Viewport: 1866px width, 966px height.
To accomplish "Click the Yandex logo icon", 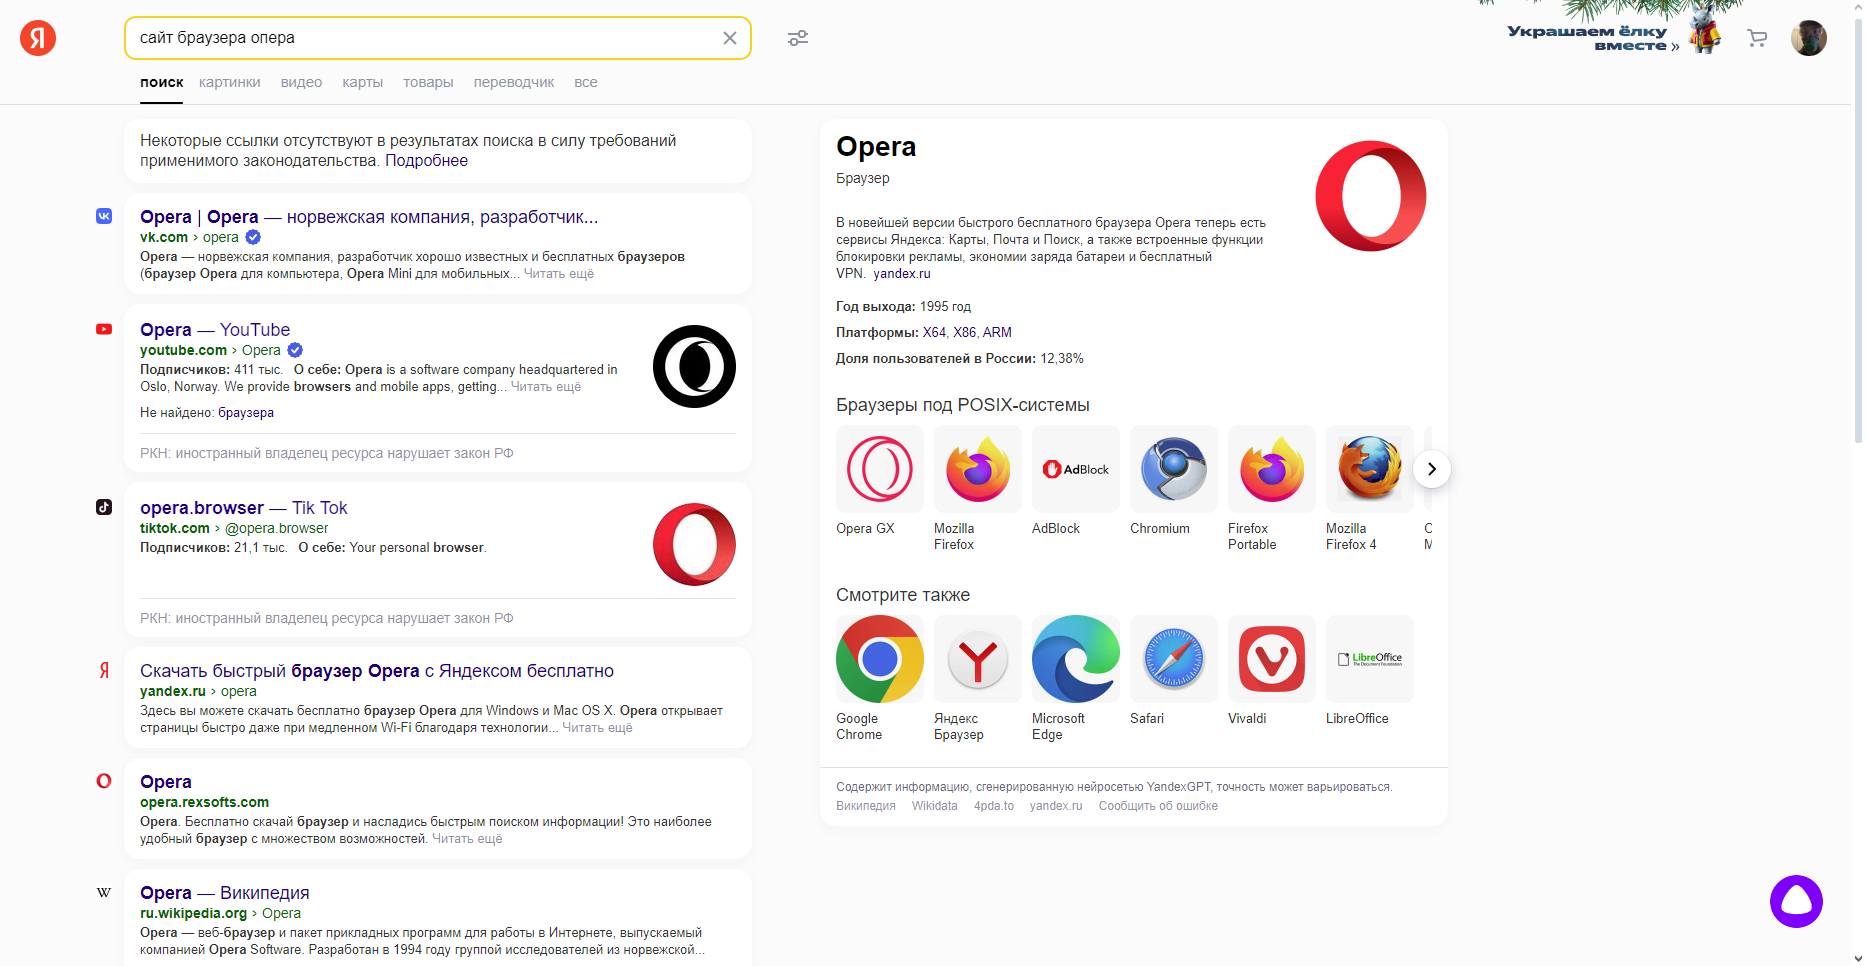I will click(38, 38).
